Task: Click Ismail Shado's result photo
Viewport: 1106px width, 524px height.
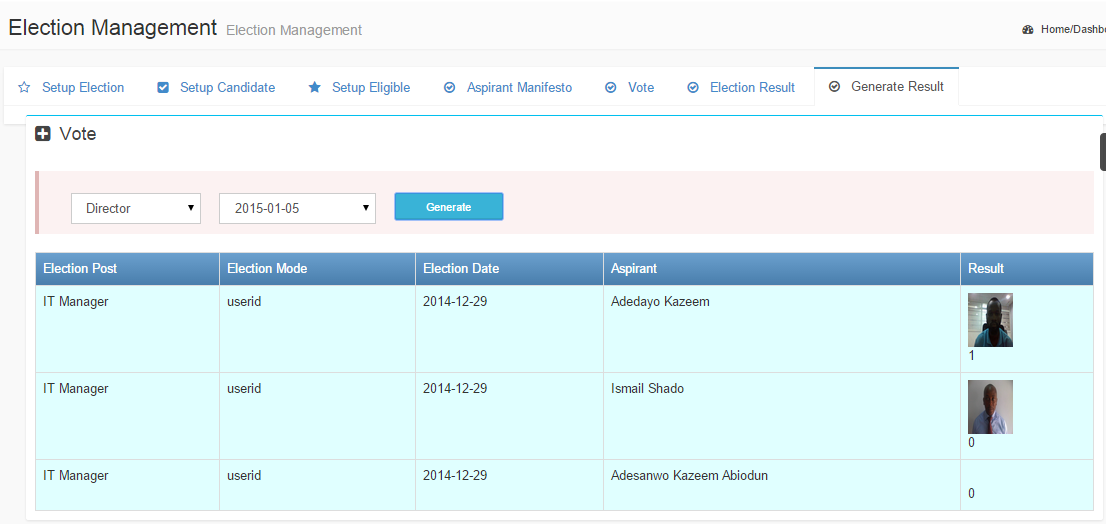Action: pos(990,407)
